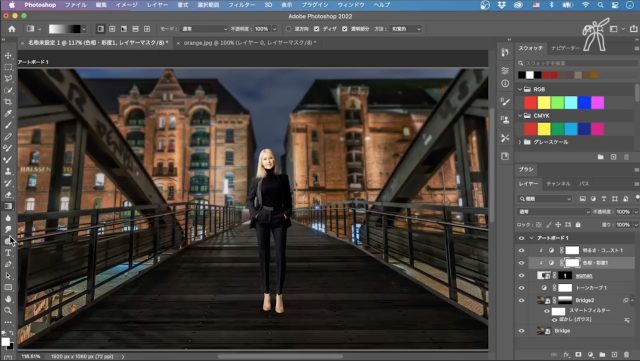The image size is (640, 361).
Task: Open the options bar 不透明度 dropdown
Action: tap(274, 29)
